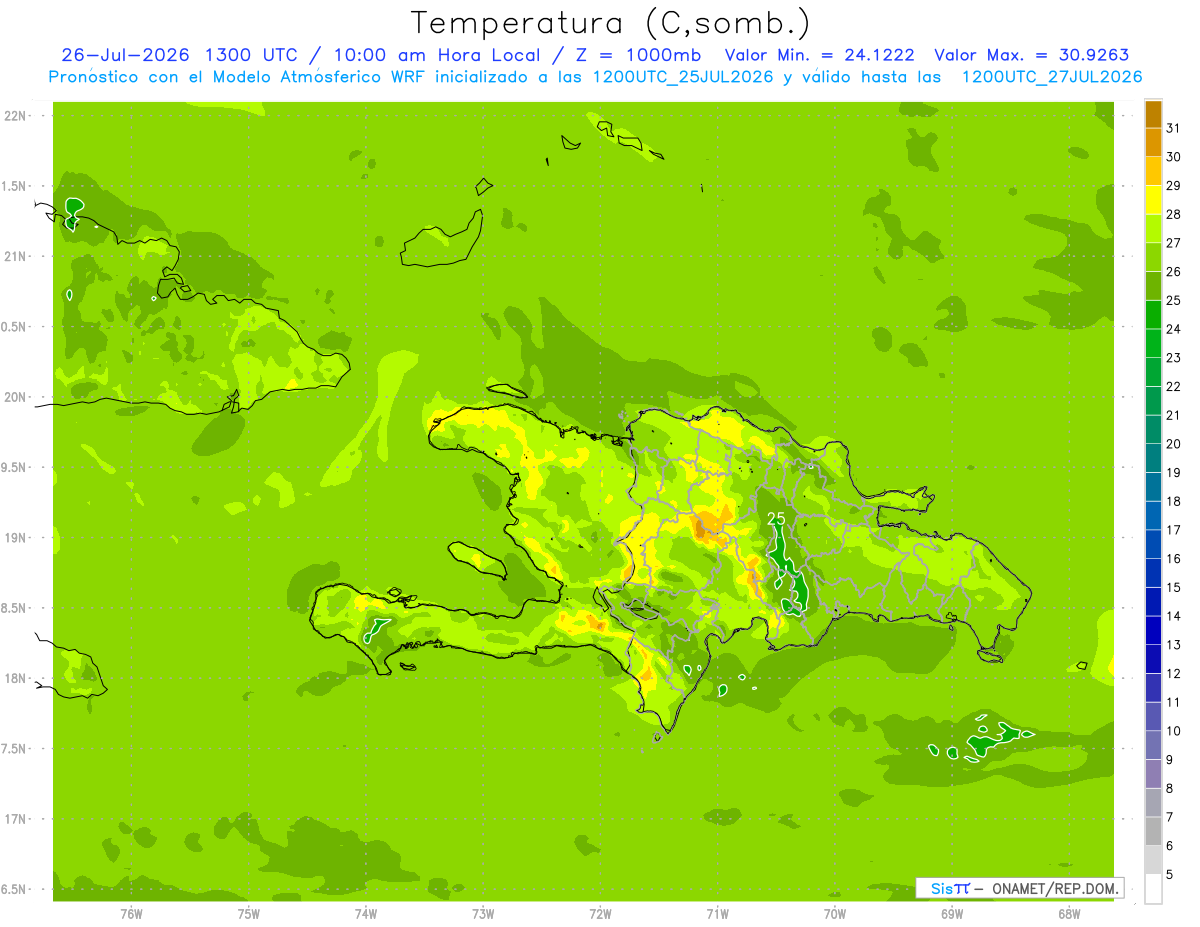Click the '71W' longitude label
Image resolution: width=1200 pixels, height=927 pixels.
click(717, 914)
